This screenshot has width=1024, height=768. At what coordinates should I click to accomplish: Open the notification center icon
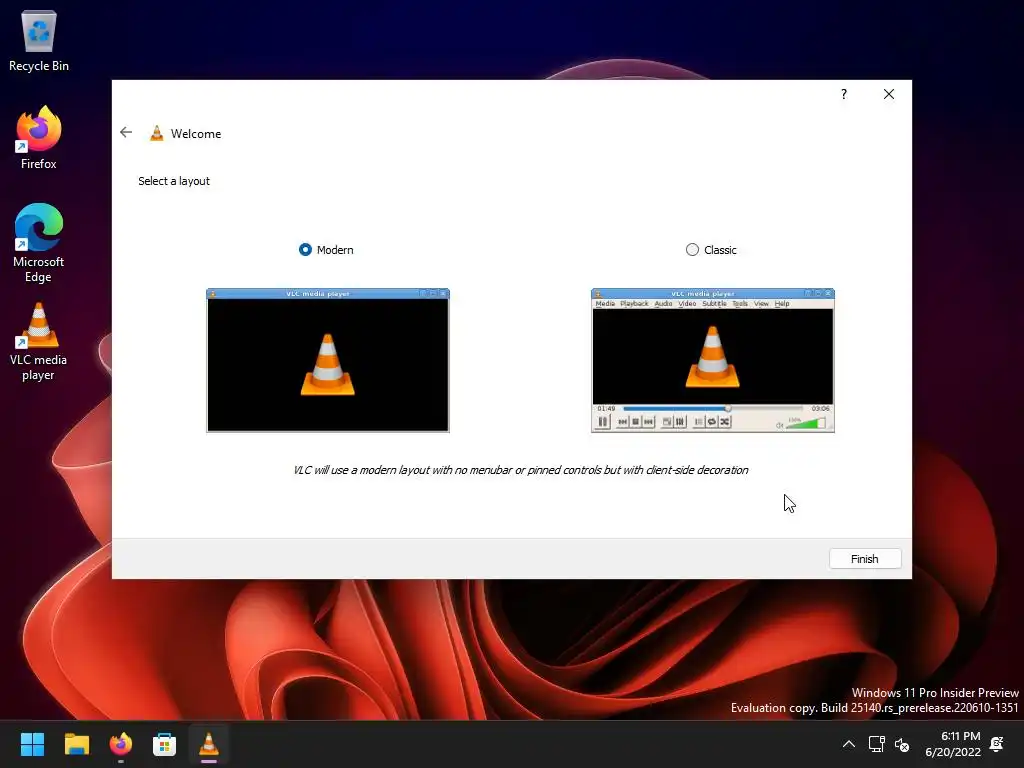point(997,744)
